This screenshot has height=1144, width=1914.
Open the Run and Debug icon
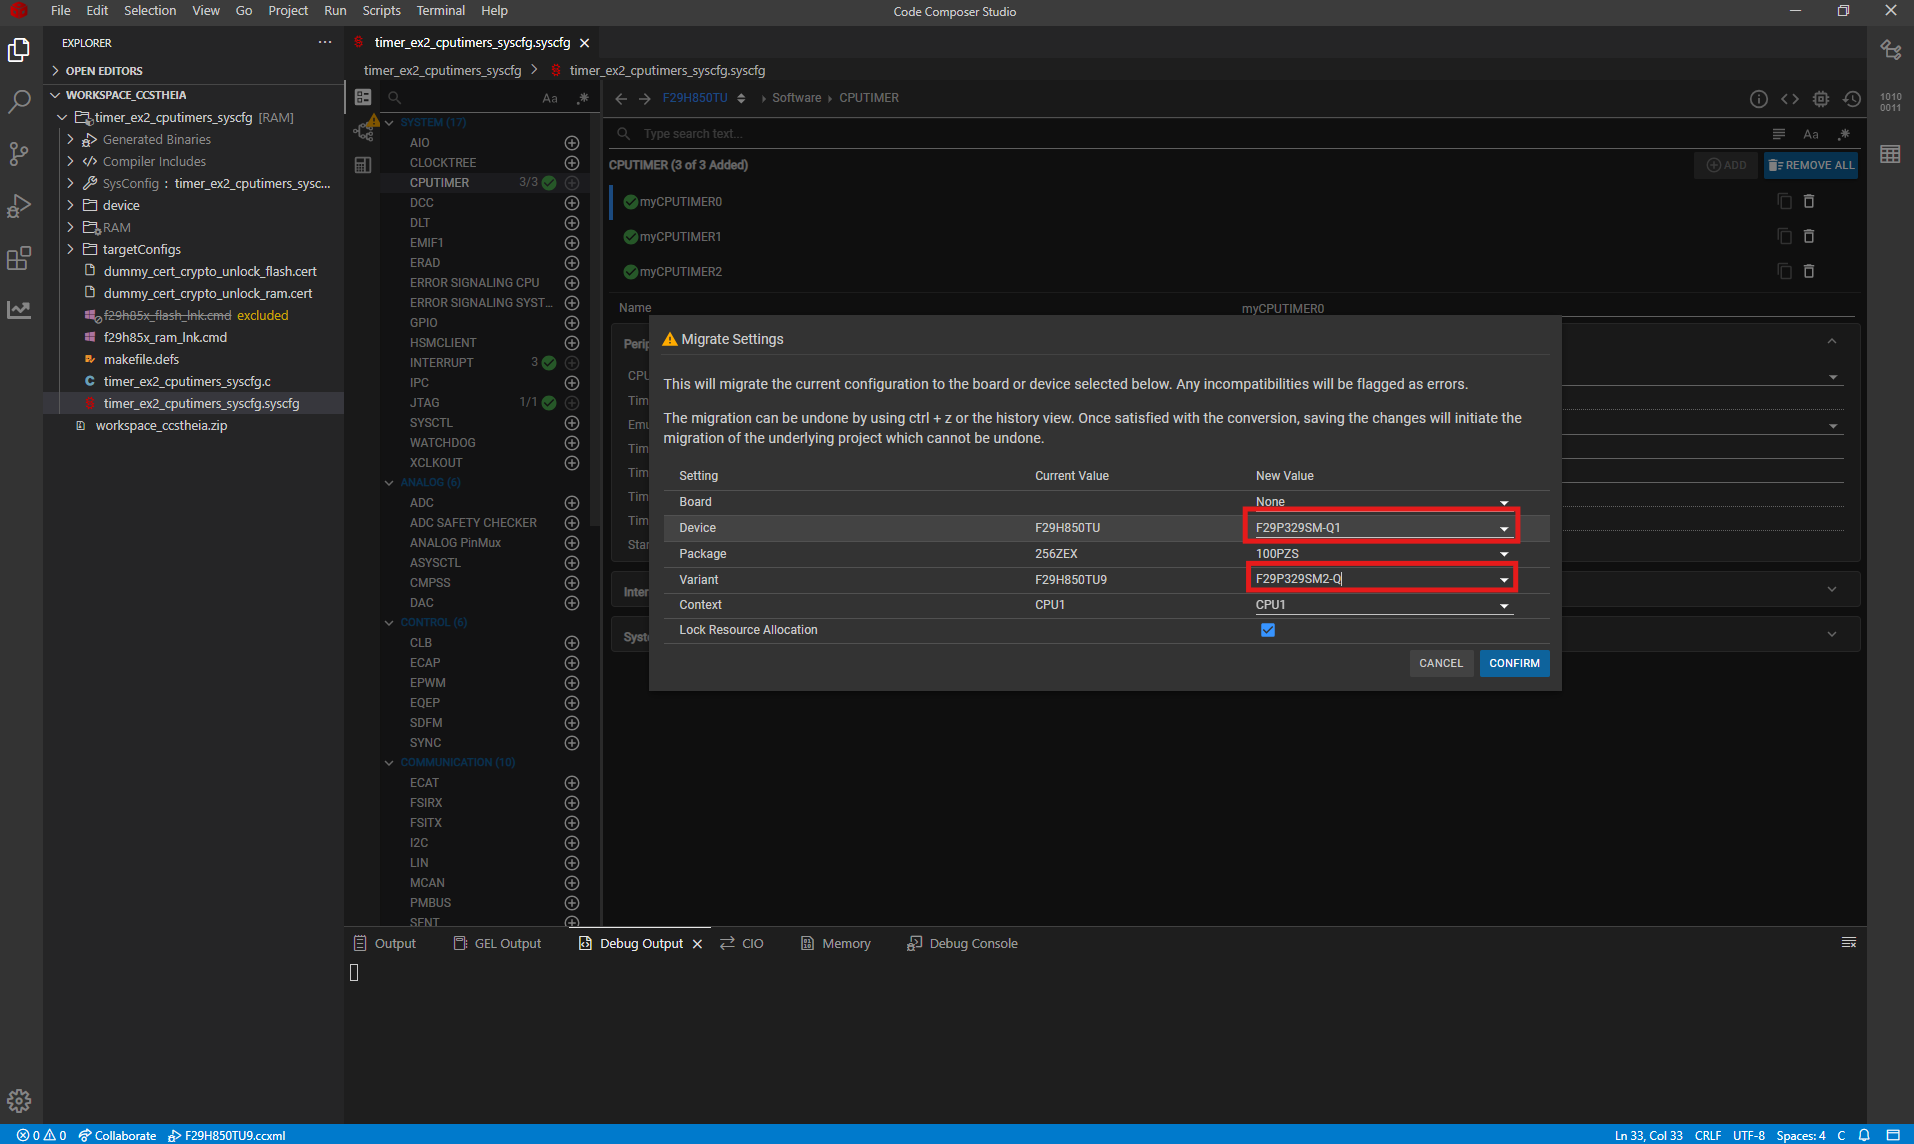[19, 206]
